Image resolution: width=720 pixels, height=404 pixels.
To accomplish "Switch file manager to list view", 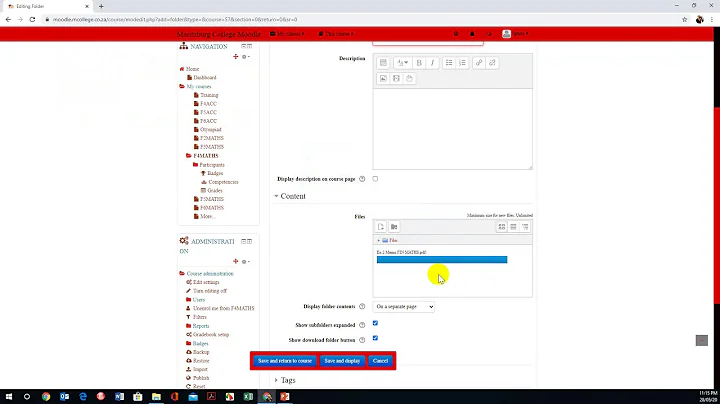I will coord(513,227).
